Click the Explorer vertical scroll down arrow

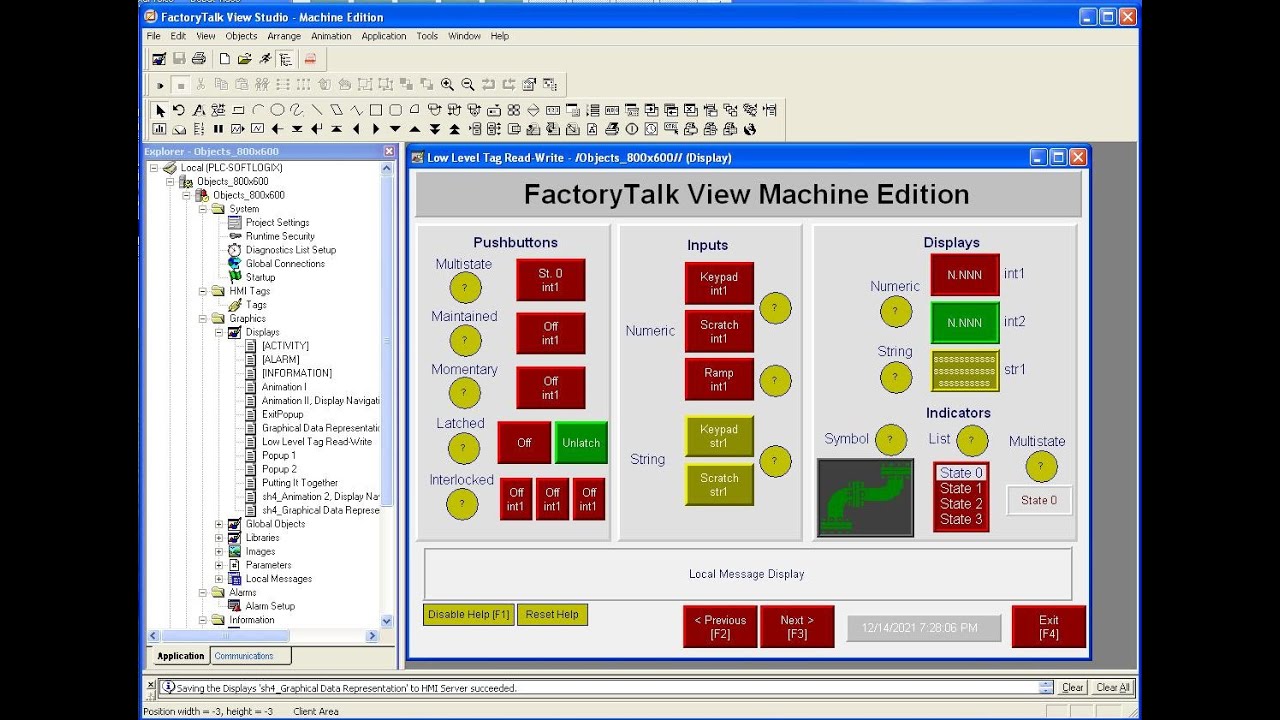click(388, 622)
